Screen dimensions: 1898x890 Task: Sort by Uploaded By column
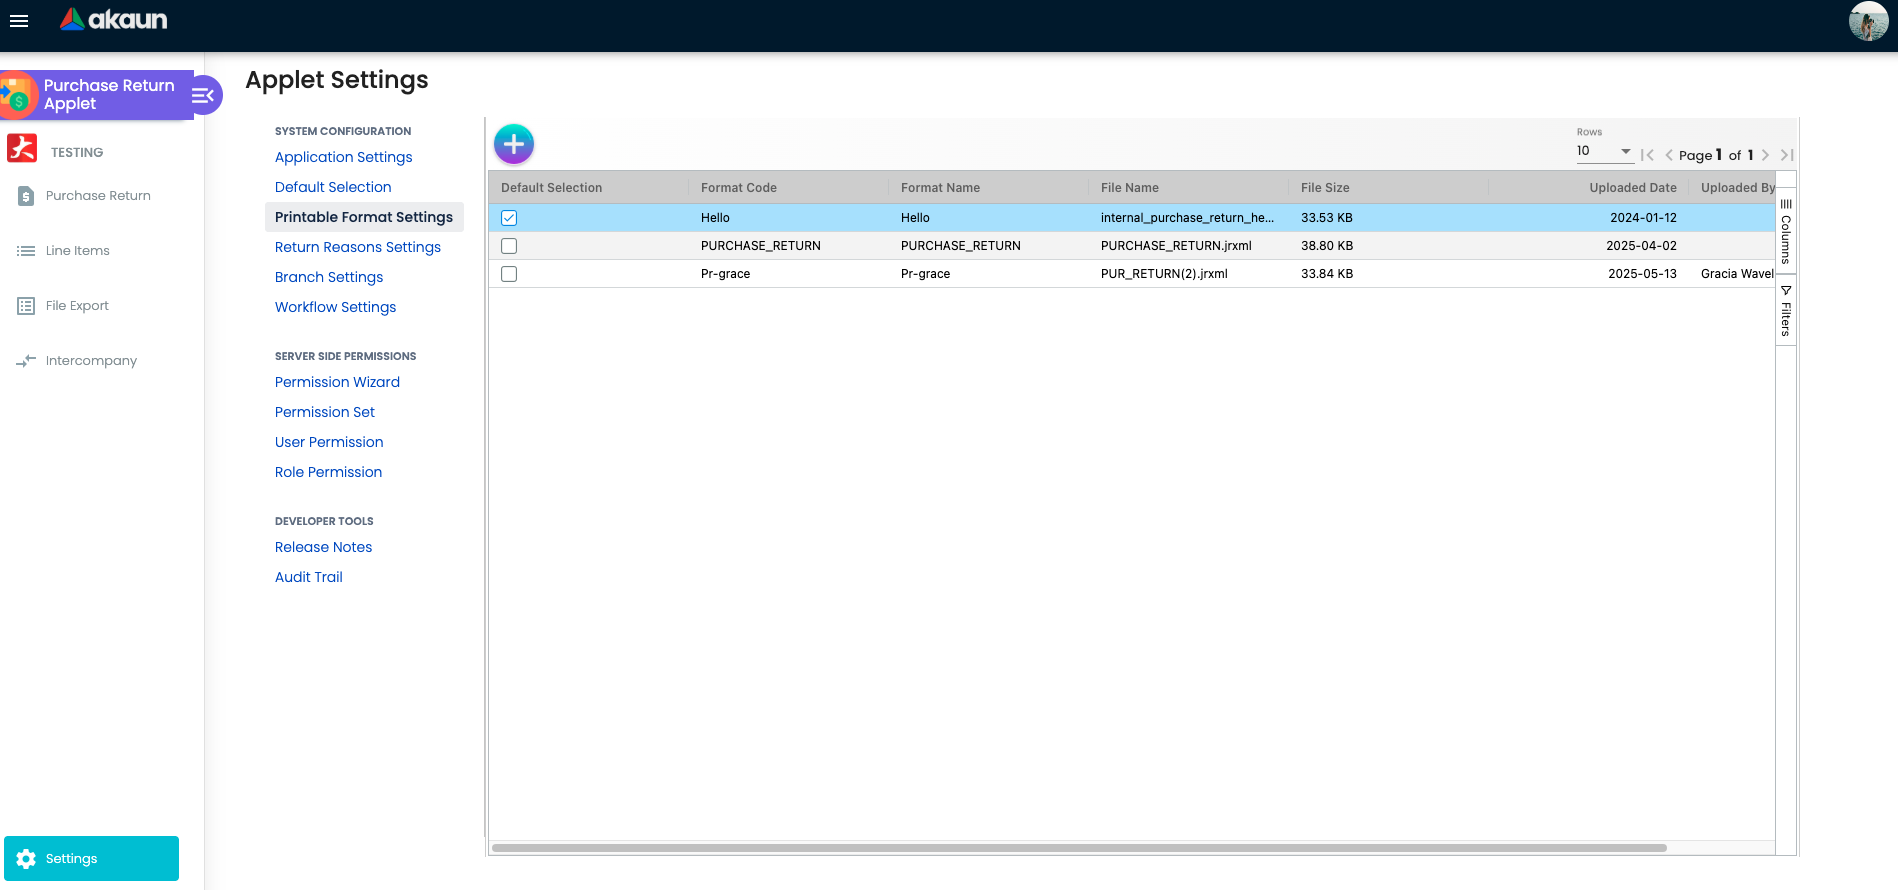[x=1737, y=188]
